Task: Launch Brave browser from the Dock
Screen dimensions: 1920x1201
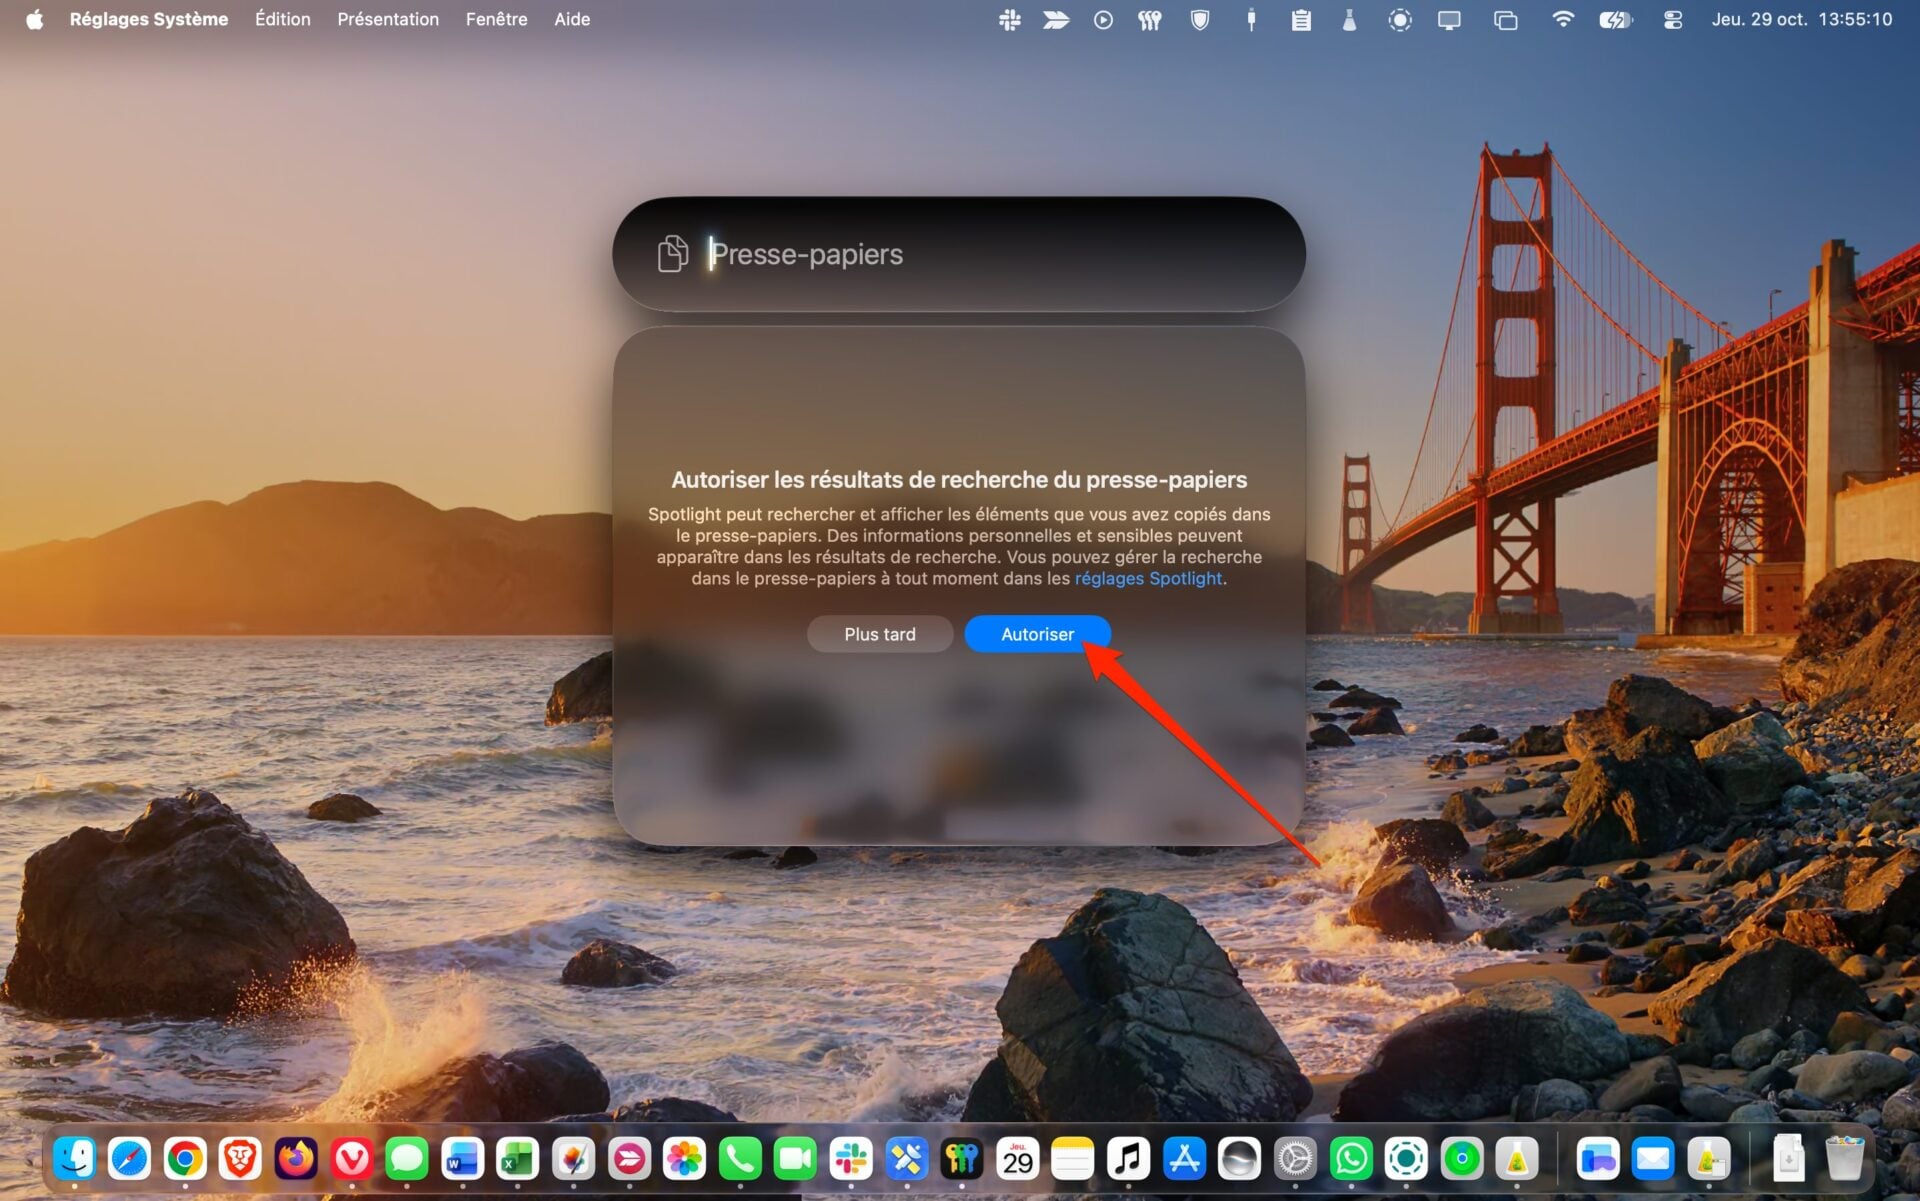Action: [240, 1159]
